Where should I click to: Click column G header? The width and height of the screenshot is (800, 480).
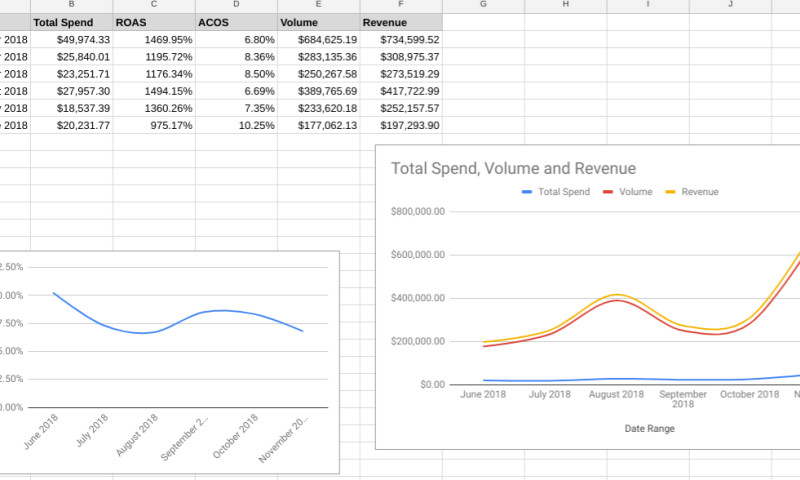click(483, 6)
